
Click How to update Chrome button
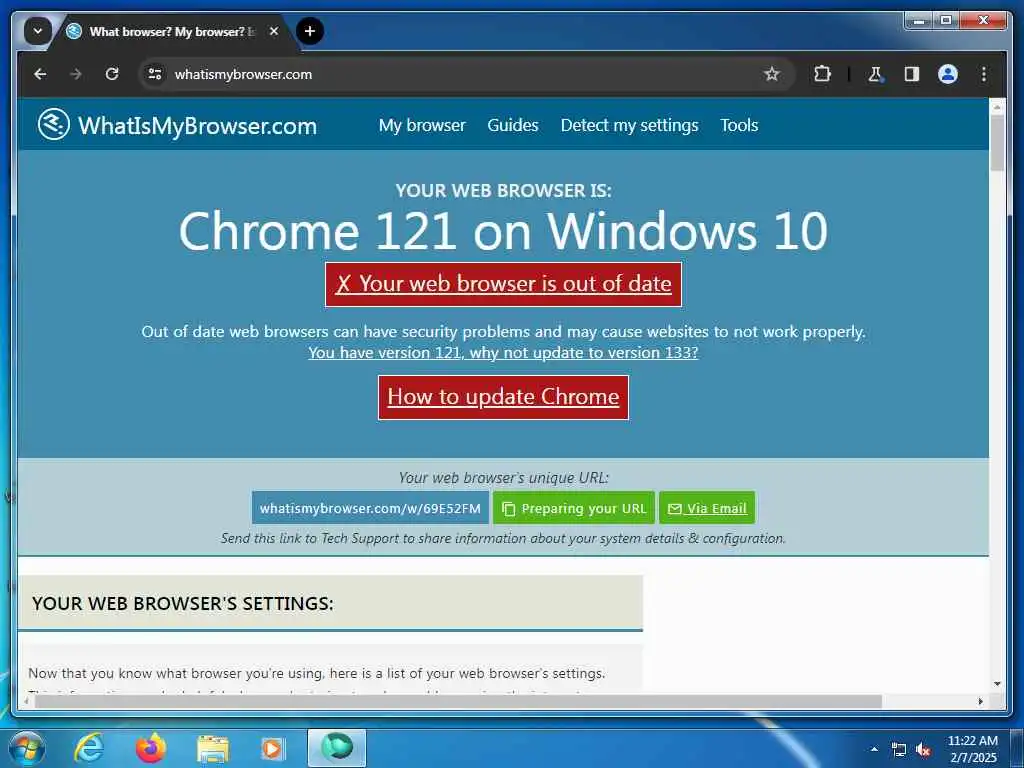[x=504, y=397]
